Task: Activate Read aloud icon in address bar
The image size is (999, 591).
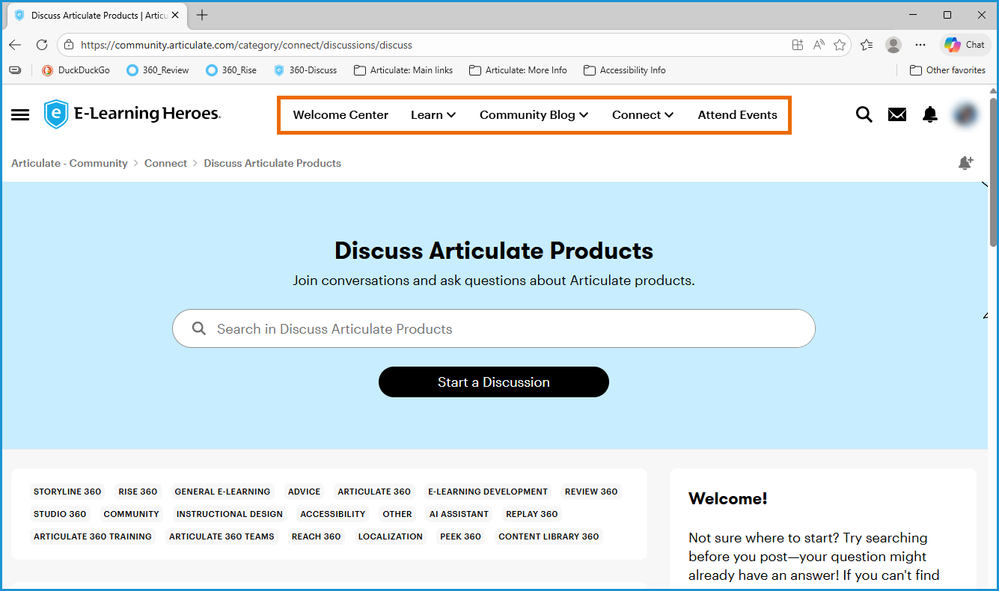Action: [819, 45]
